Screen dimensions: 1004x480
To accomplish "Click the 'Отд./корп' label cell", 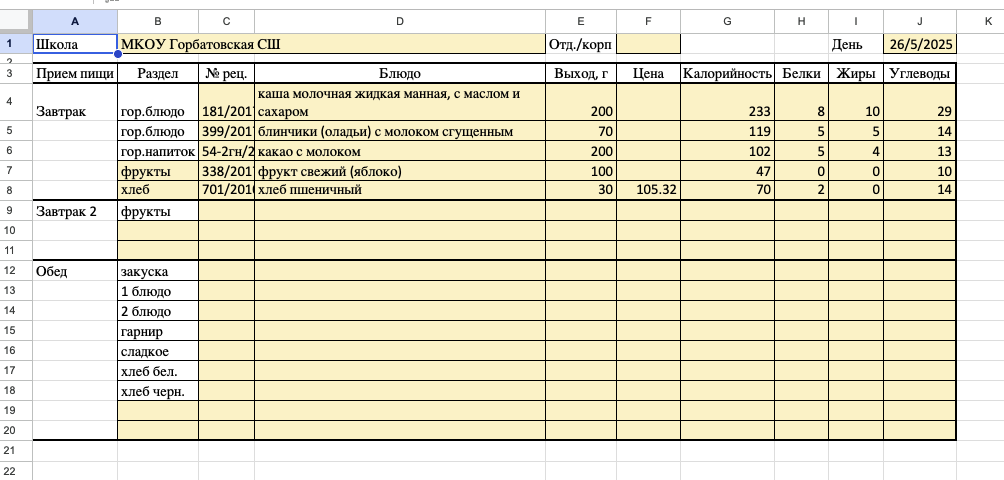I will point(581,44).
